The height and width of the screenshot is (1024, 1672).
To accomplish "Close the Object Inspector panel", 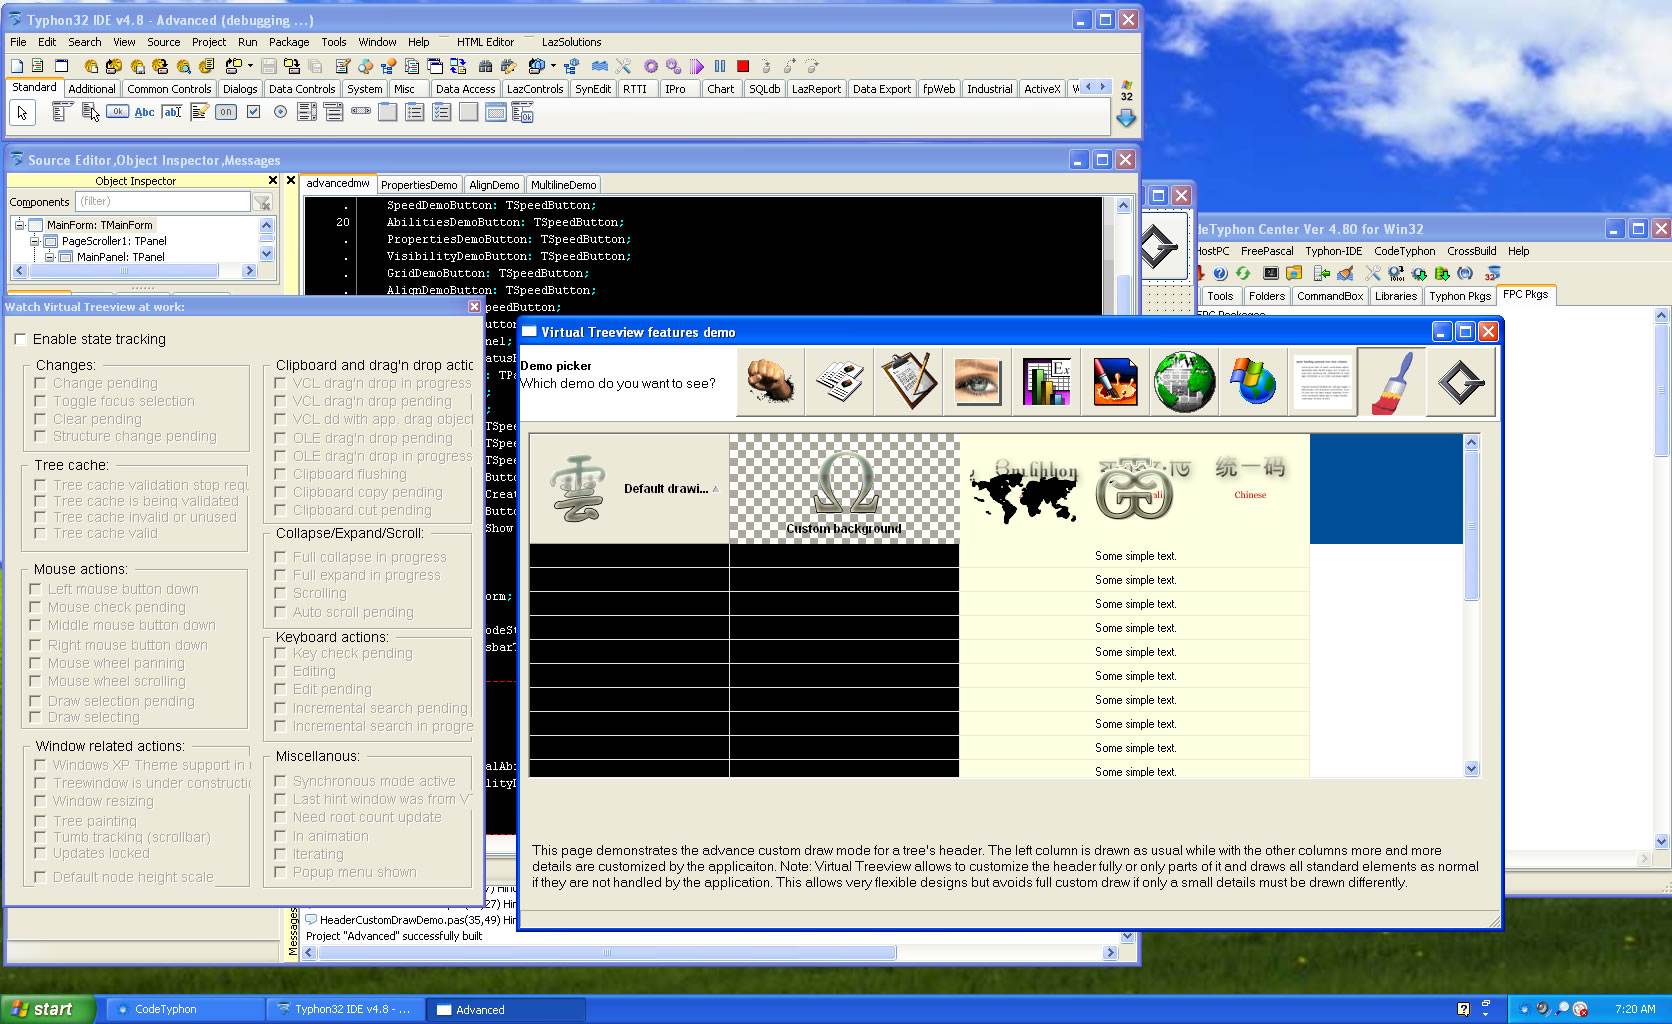I will click(x=272, y=181).
